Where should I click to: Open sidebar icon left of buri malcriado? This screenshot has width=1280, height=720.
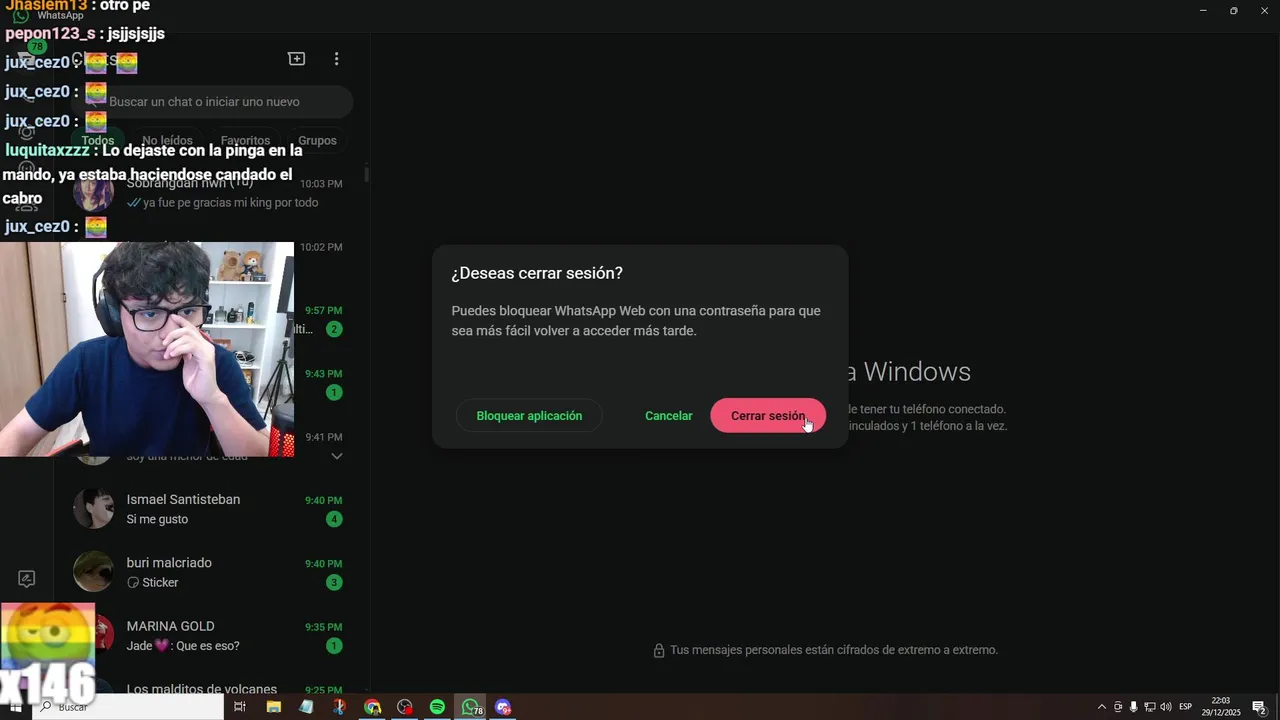pyautogui.click(x=27, y=579)
